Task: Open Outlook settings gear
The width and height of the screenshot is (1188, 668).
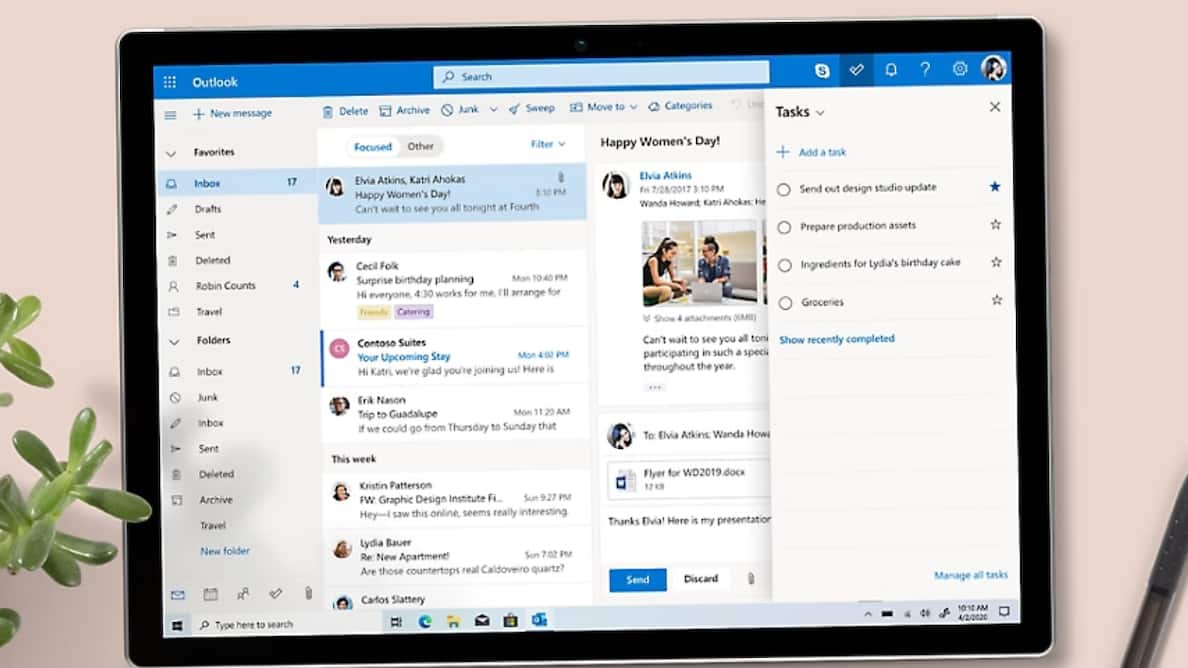Action: 959,69
